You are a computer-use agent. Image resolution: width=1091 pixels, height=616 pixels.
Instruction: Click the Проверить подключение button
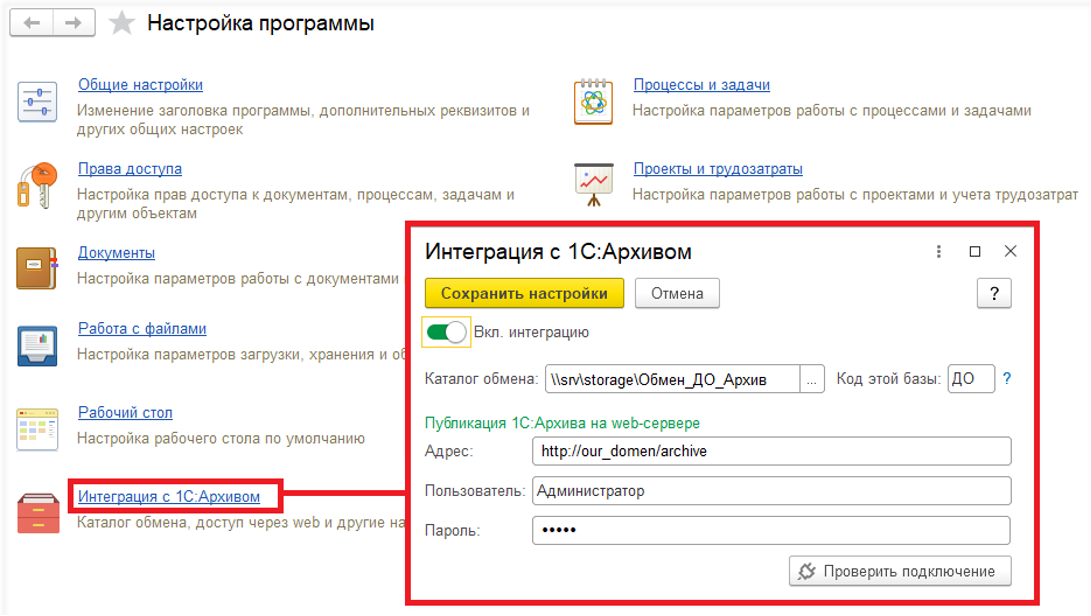coord(900,571)
